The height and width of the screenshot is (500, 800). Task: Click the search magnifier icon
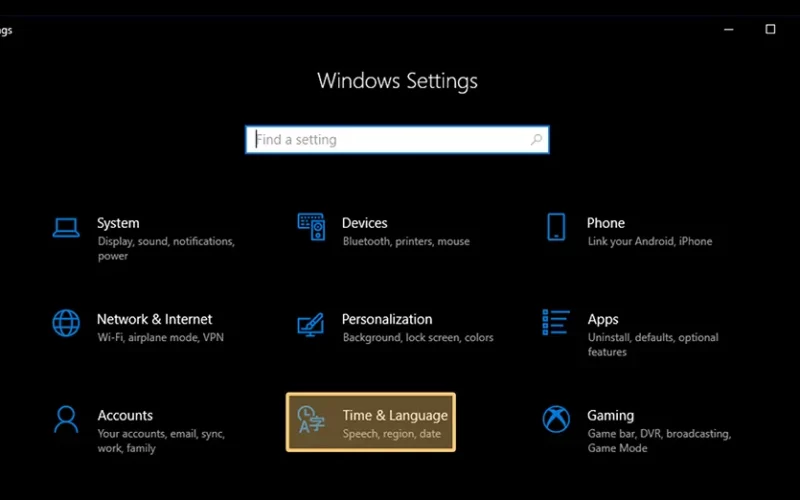536,139
